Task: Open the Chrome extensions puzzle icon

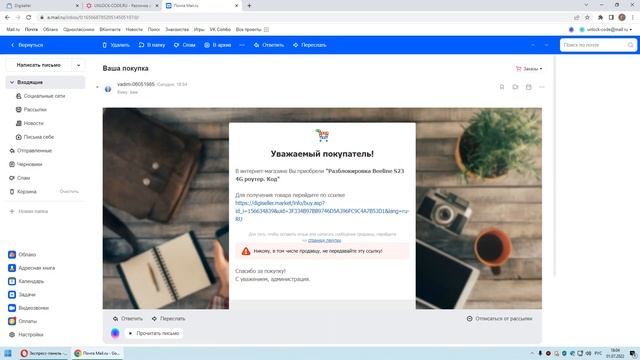Action: click(x=600, y=18)
